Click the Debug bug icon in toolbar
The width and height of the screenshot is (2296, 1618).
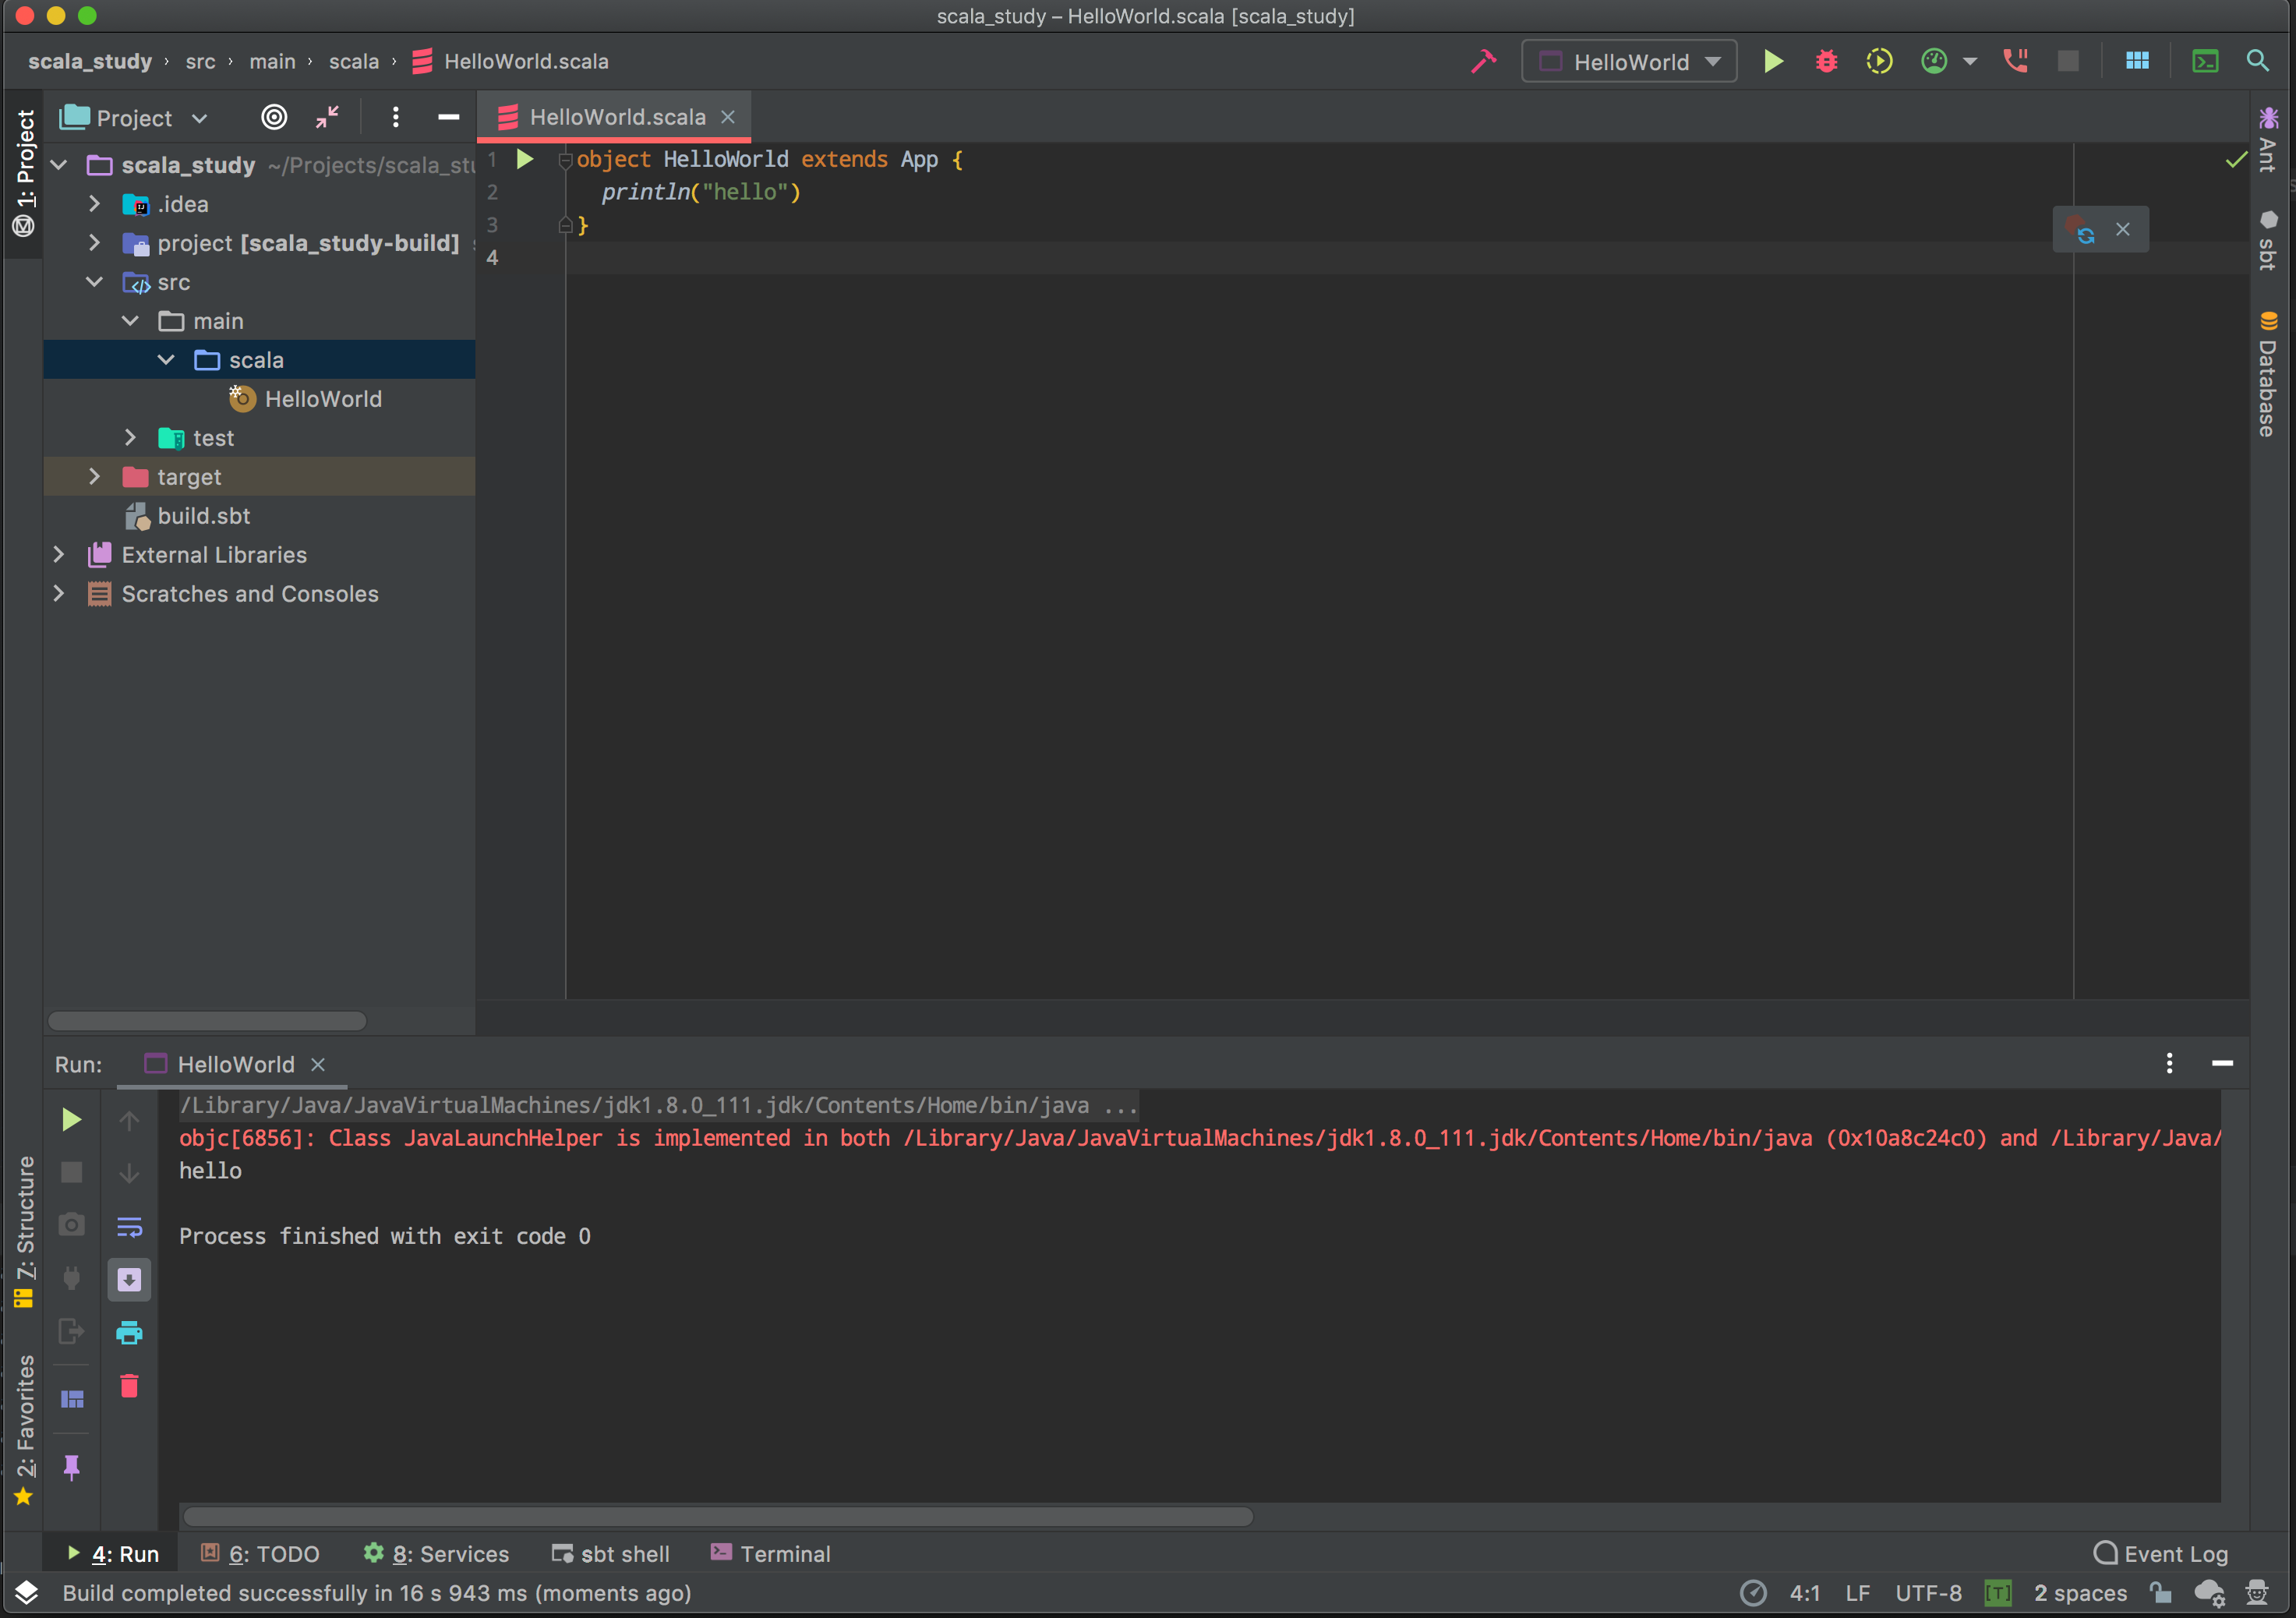point(1826,62)
